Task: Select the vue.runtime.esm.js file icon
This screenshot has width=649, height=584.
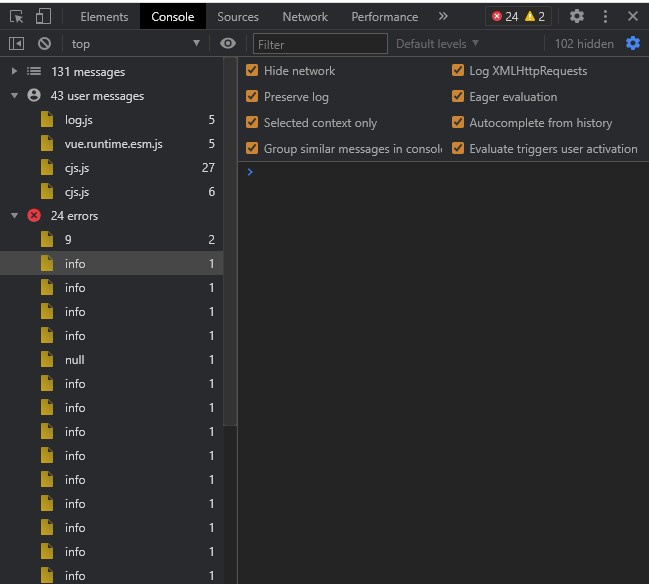Action: click(x=47, y=144)
